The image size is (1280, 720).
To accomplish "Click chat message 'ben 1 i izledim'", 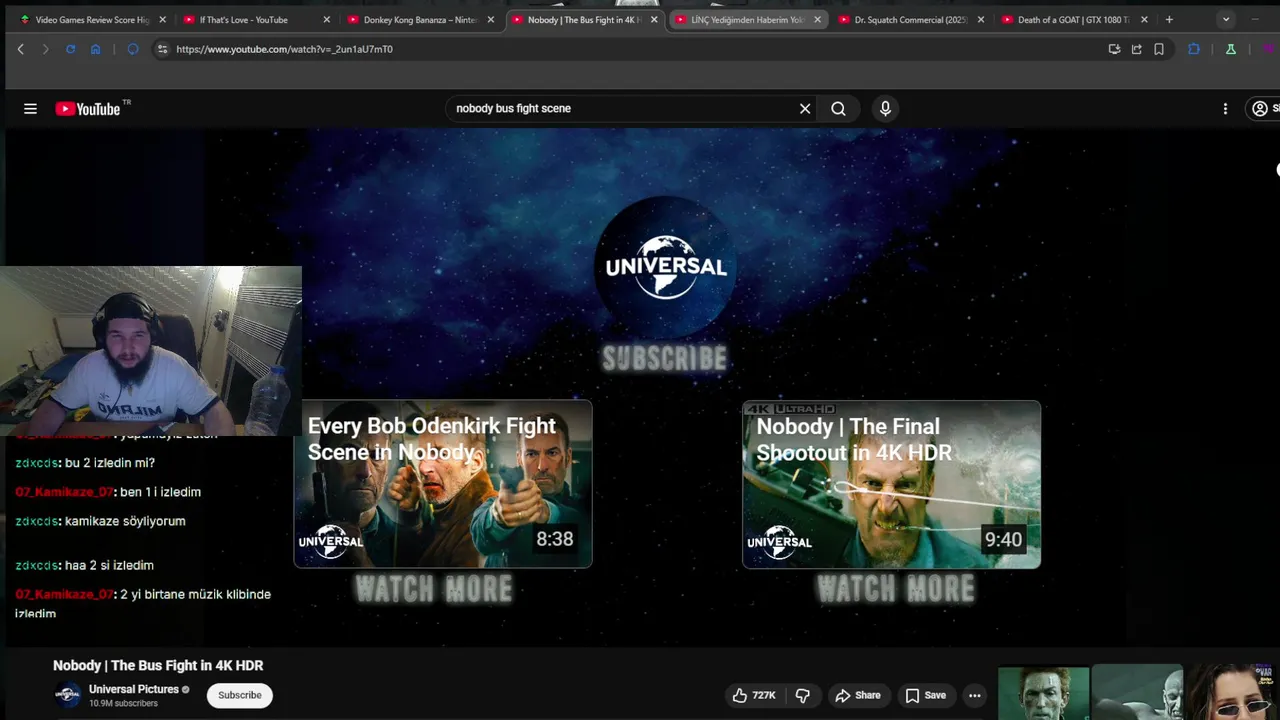I will coord(160,492).
